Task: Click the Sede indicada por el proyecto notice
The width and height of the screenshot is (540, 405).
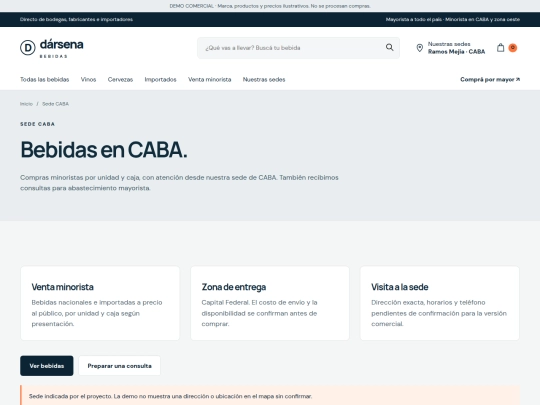Action: [270, 396]
